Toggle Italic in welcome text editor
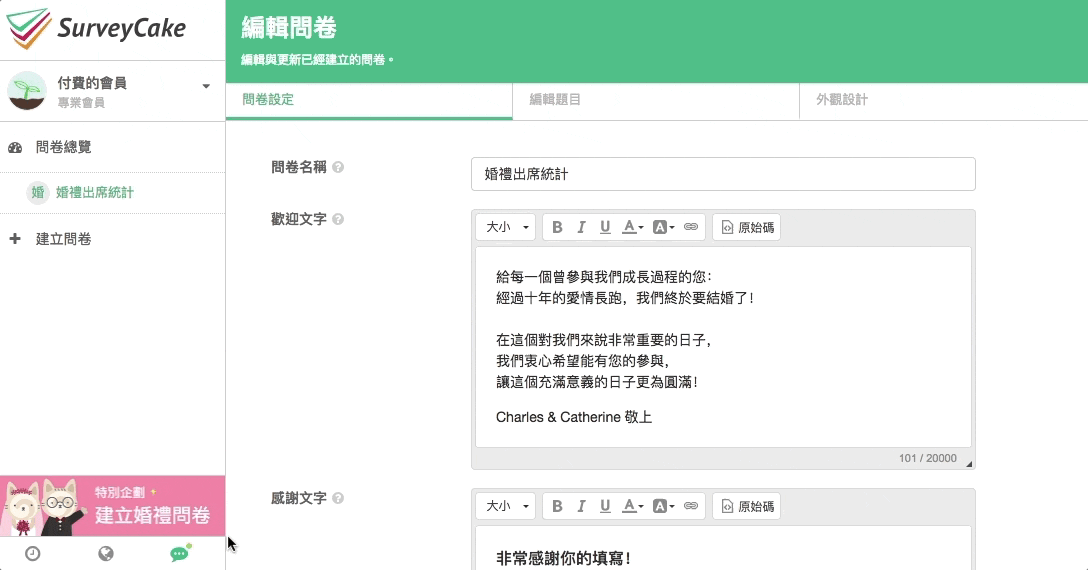 pyautogui.click(x=581, y=227)
